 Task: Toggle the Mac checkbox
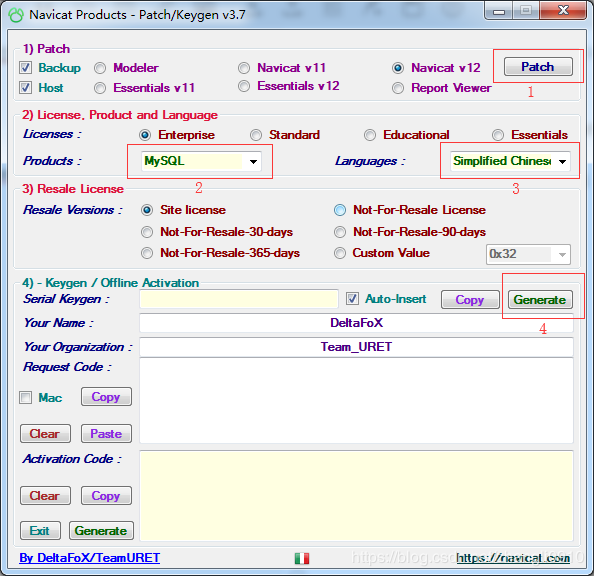tap(25, 398)
